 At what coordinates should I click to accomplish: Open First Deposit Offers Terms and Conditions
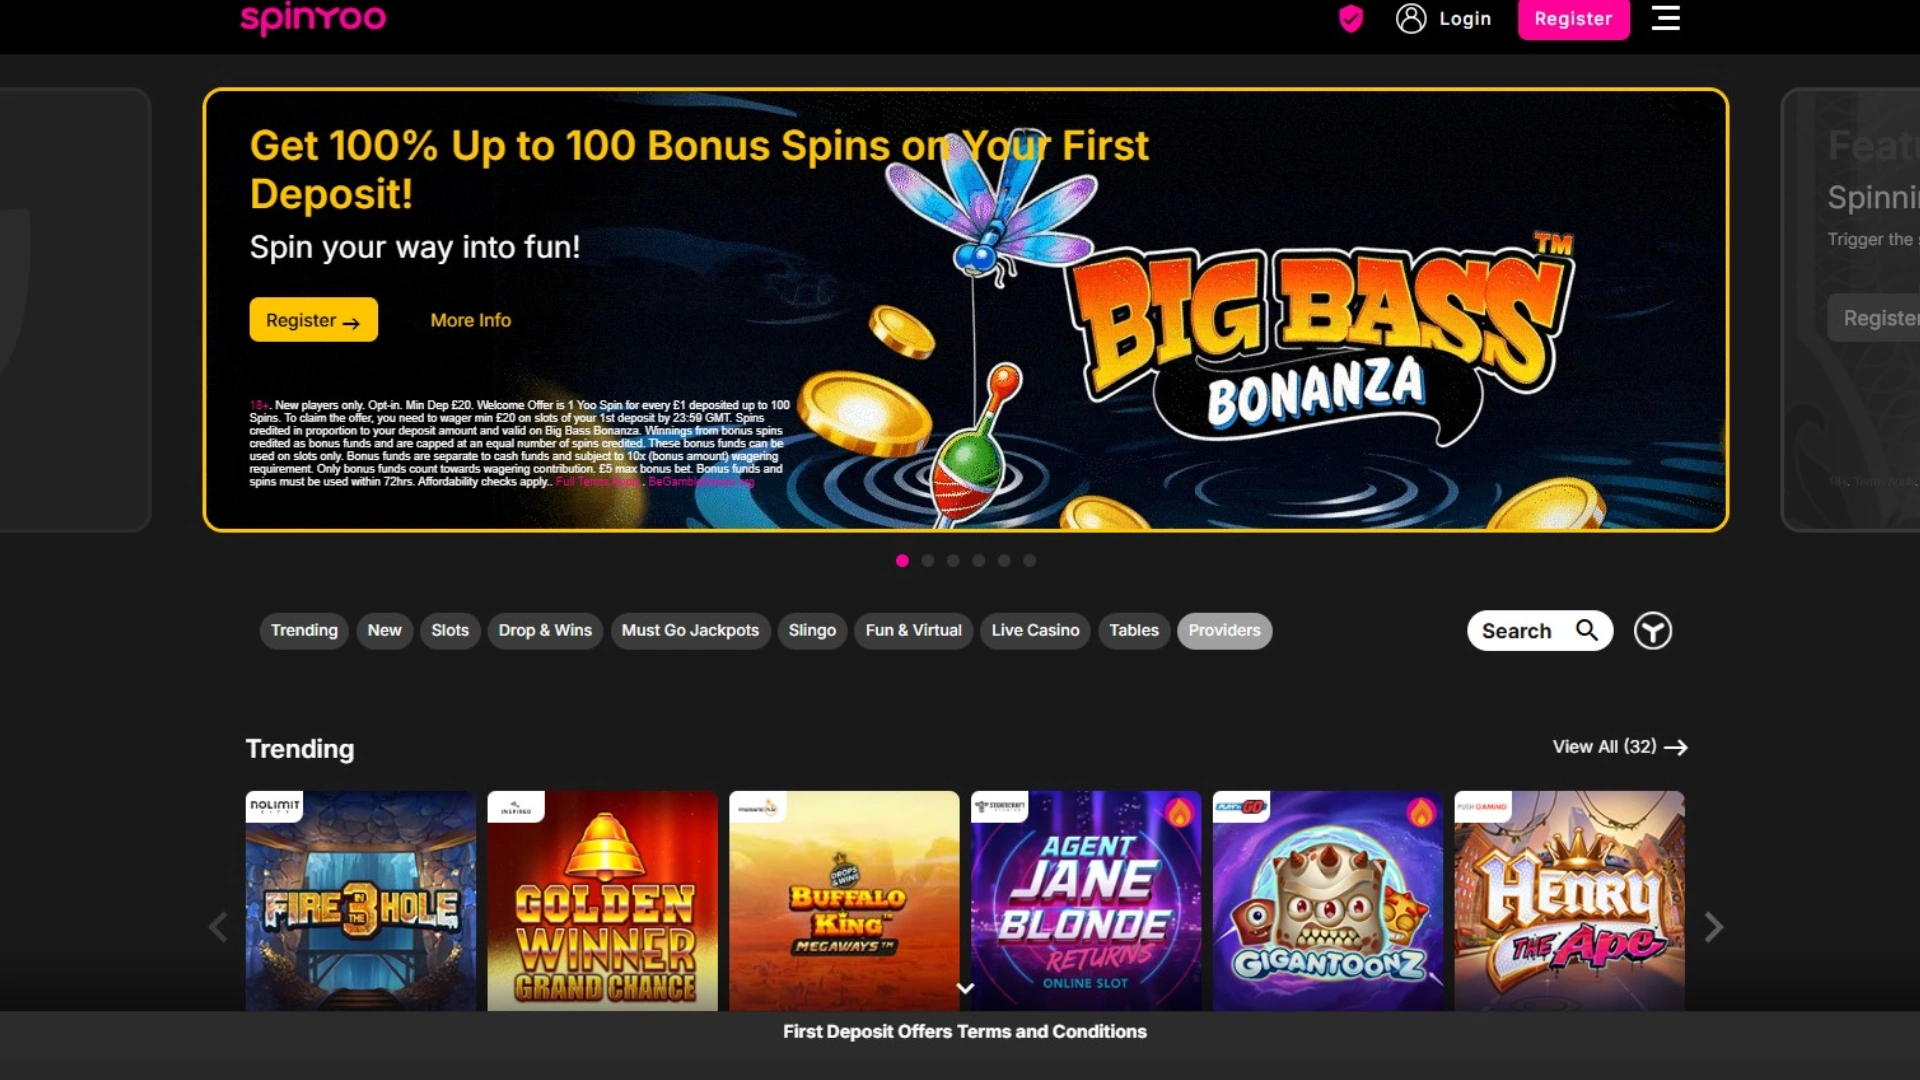click(x=965, y=1031)
